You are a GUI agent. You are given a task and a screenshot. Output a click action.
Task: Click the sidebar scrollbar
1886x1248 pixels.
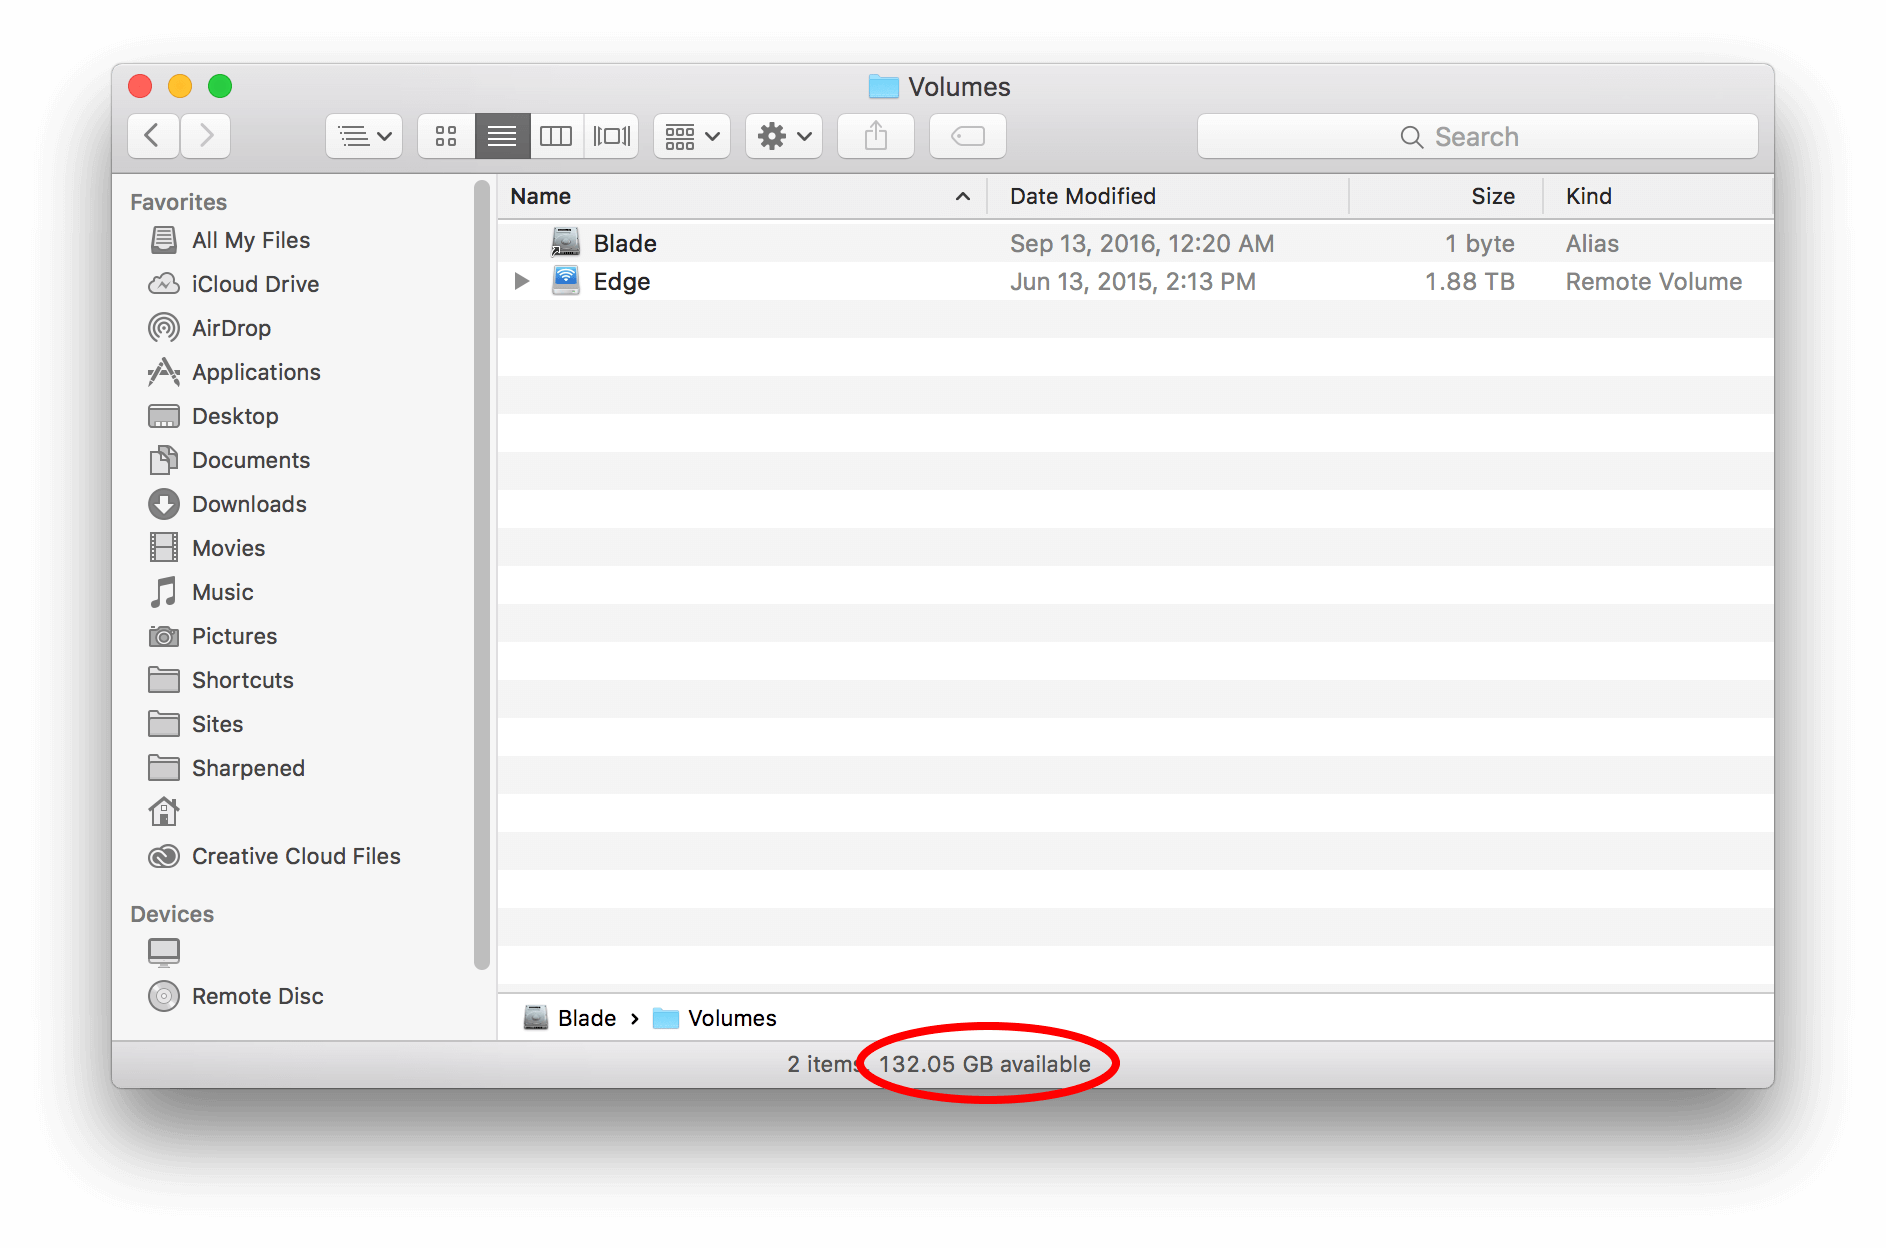[x=482, y=575]
